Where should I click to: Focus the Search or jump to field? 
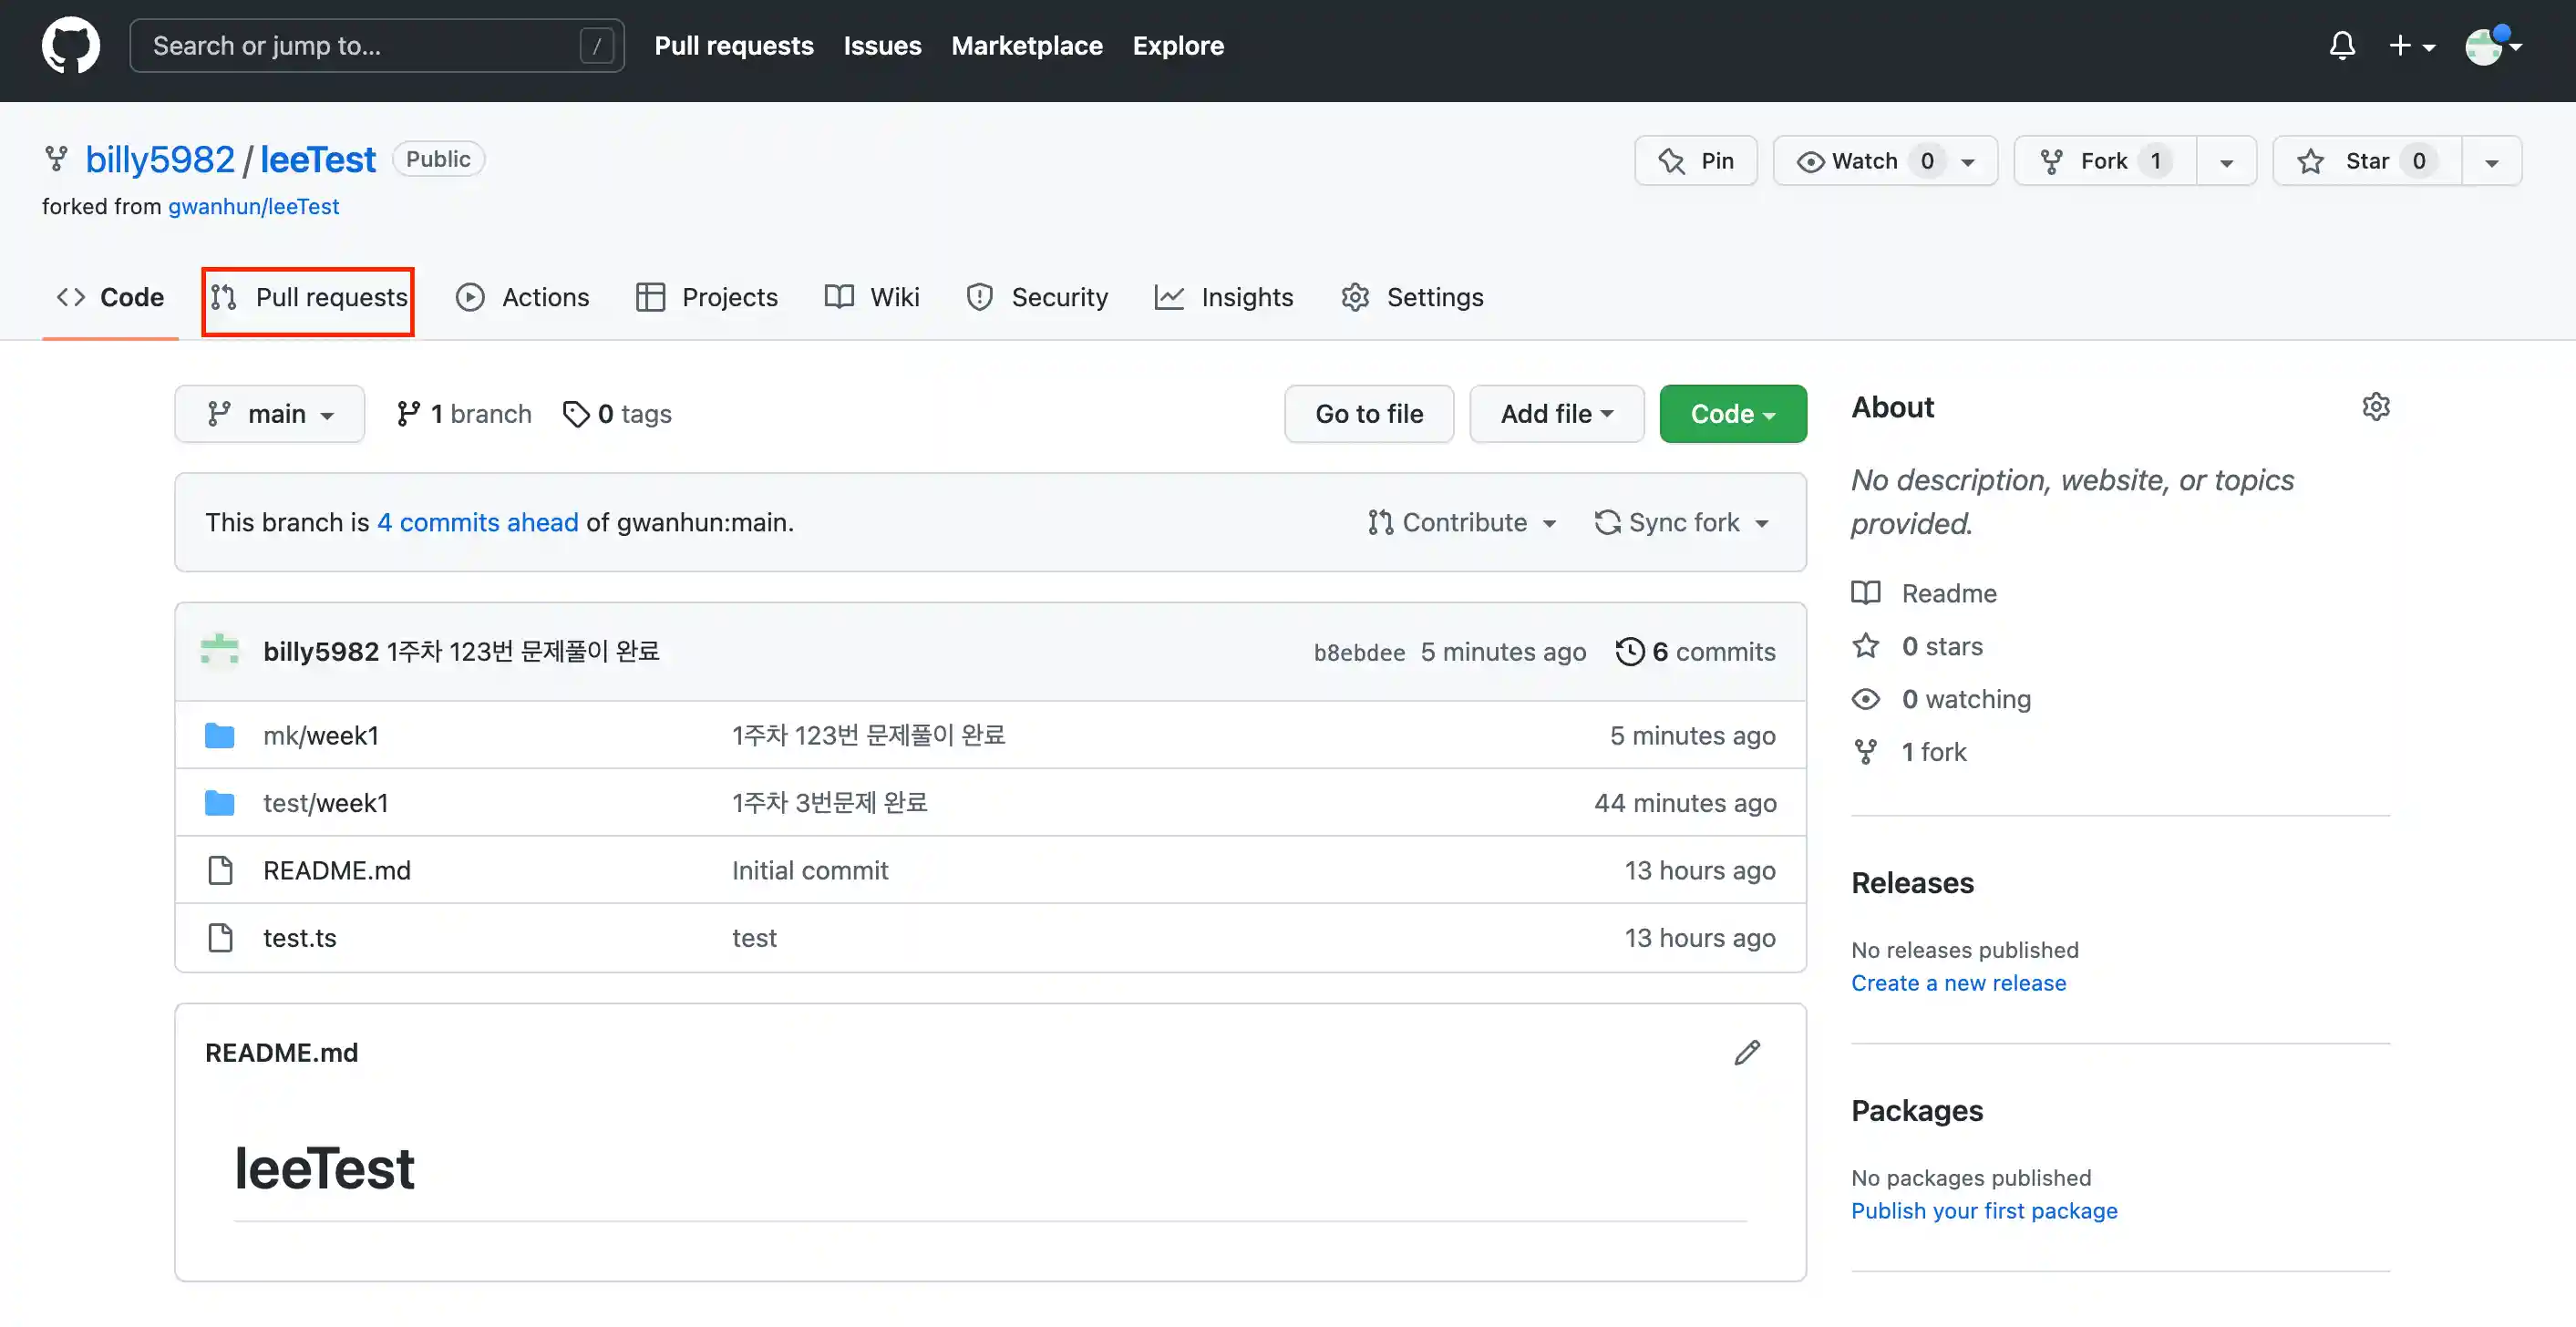pyautogui.click(x=360, y=46)
